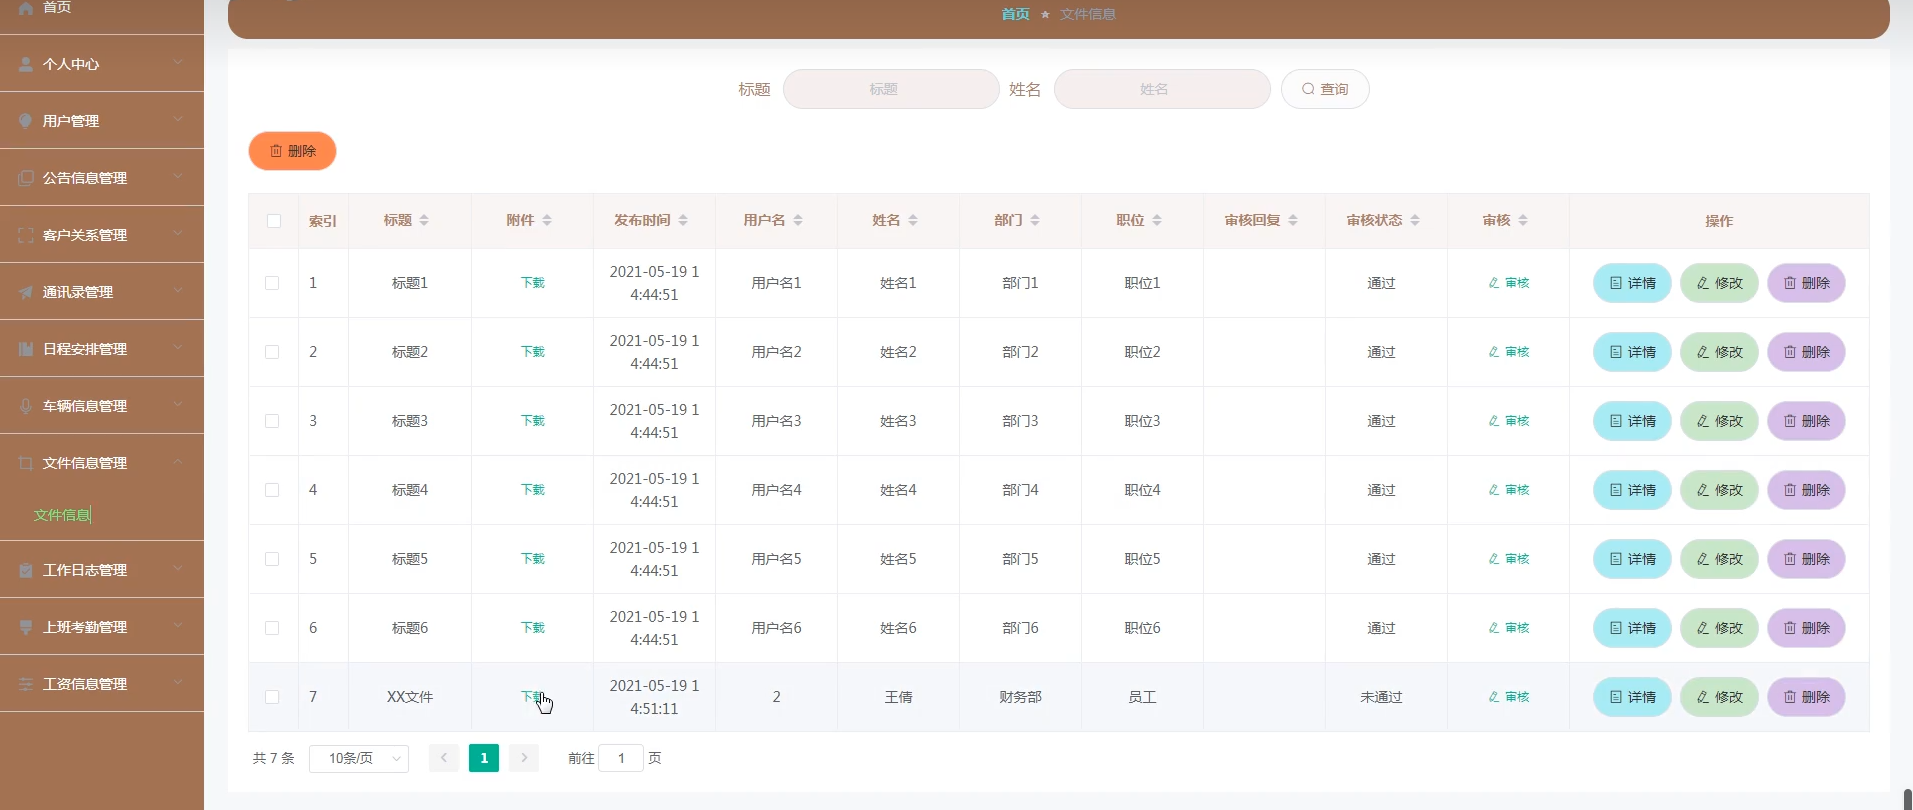Click the 首页 breadcrumb link
Image resolution: width=1913 pixels, height=810 pixels.
(x=1015, y=14)
